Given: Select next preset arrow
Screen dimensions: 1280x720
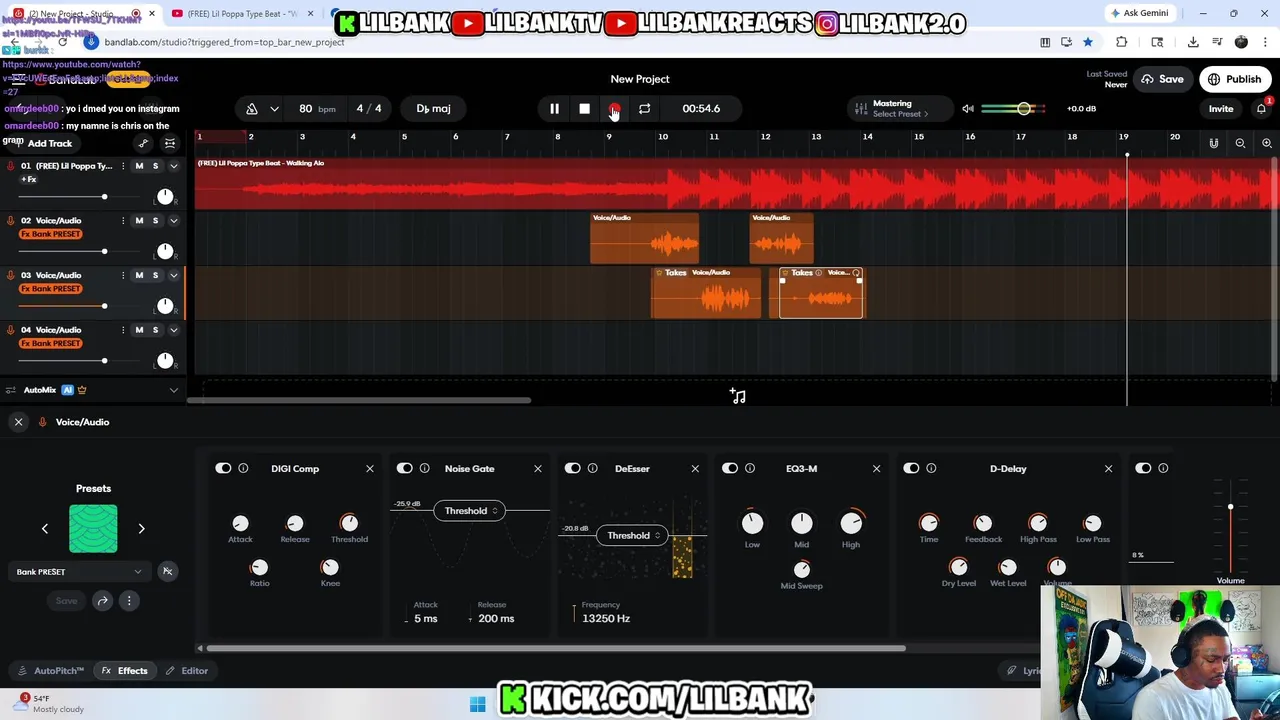Looking at the screenshot, I should pos(141,528).
